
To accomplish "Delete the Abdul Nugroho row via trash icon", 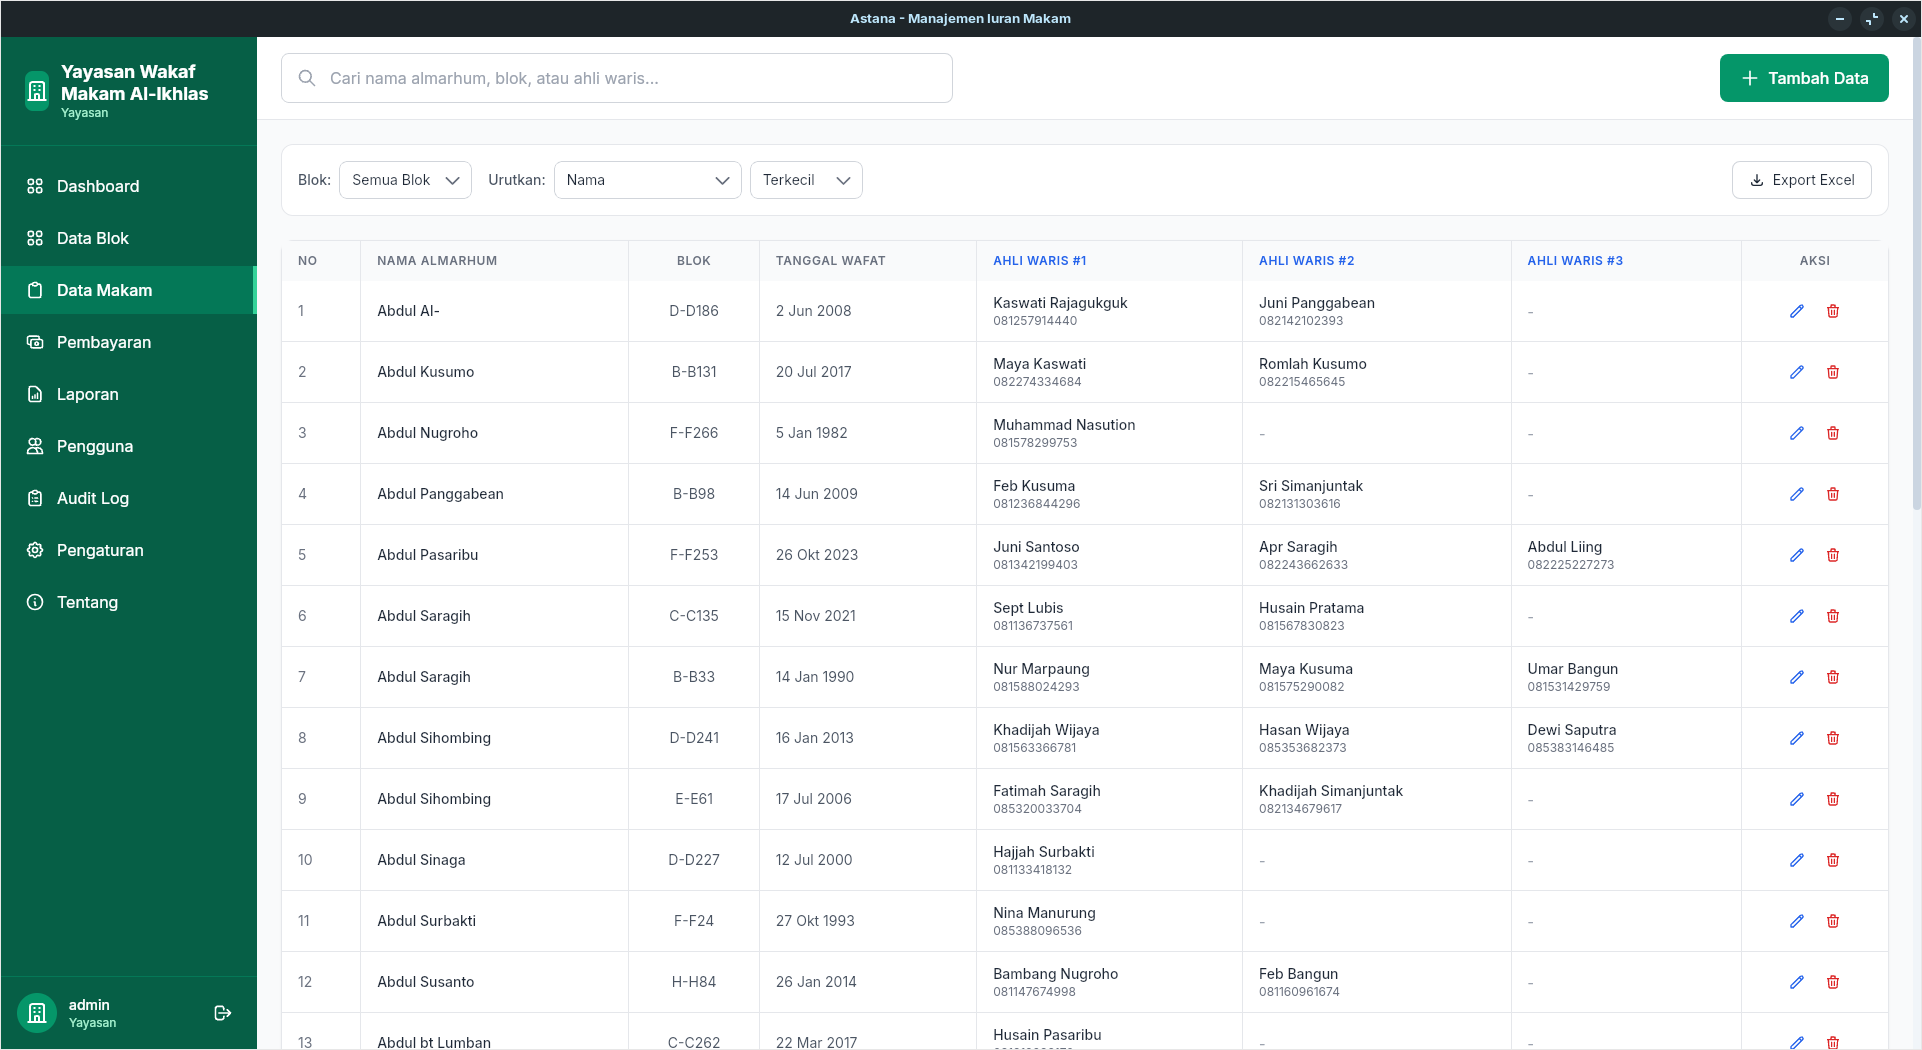I will [x=1832, y=433].
